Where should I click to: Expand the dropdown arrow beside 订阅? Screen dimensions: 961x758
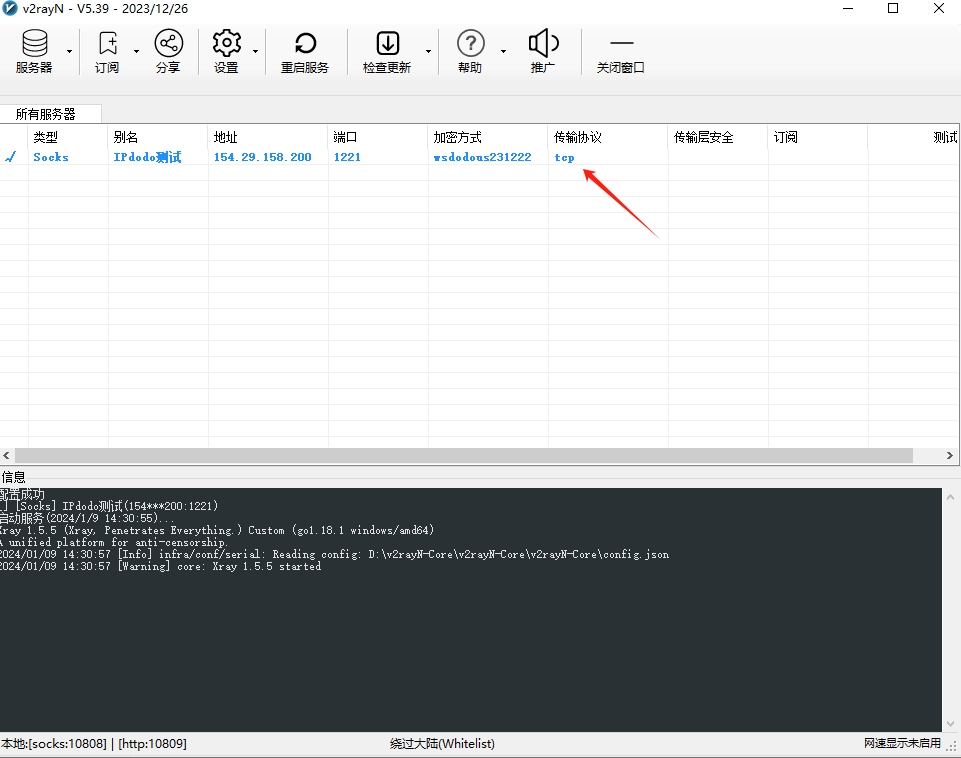[136, 51]
